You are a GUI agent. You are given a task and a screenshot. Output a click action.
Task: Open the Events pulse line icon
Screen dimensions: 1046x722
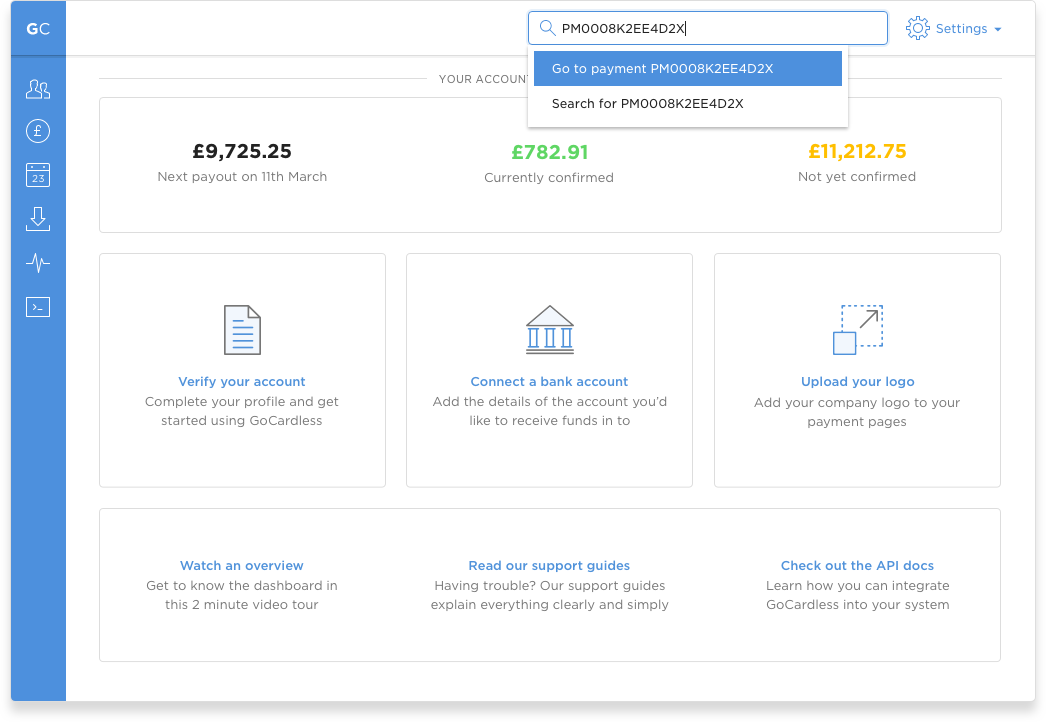tap(38, 263)
